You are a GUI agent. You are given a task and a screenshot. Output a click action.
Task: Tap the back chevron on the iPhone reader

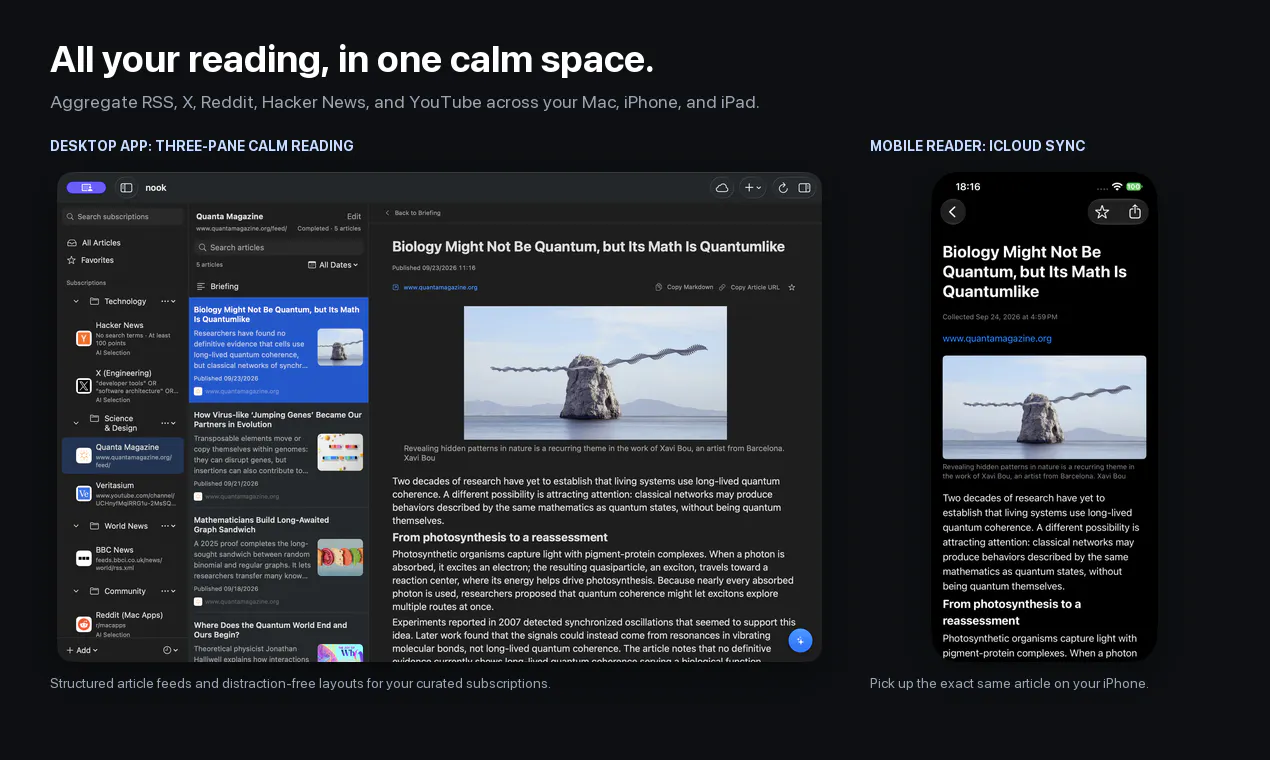pyautogui.click(x=953, y=211)
